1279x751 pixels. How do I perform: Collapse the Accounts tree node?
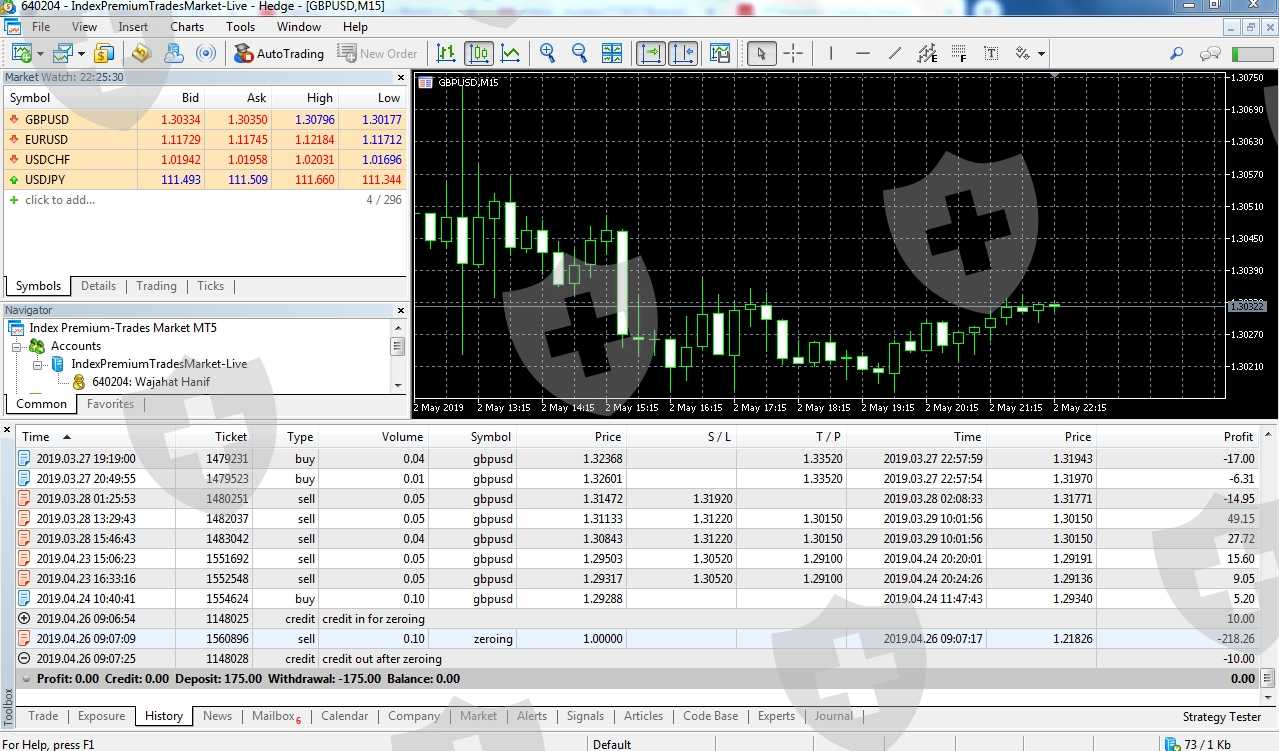point(17,346)
